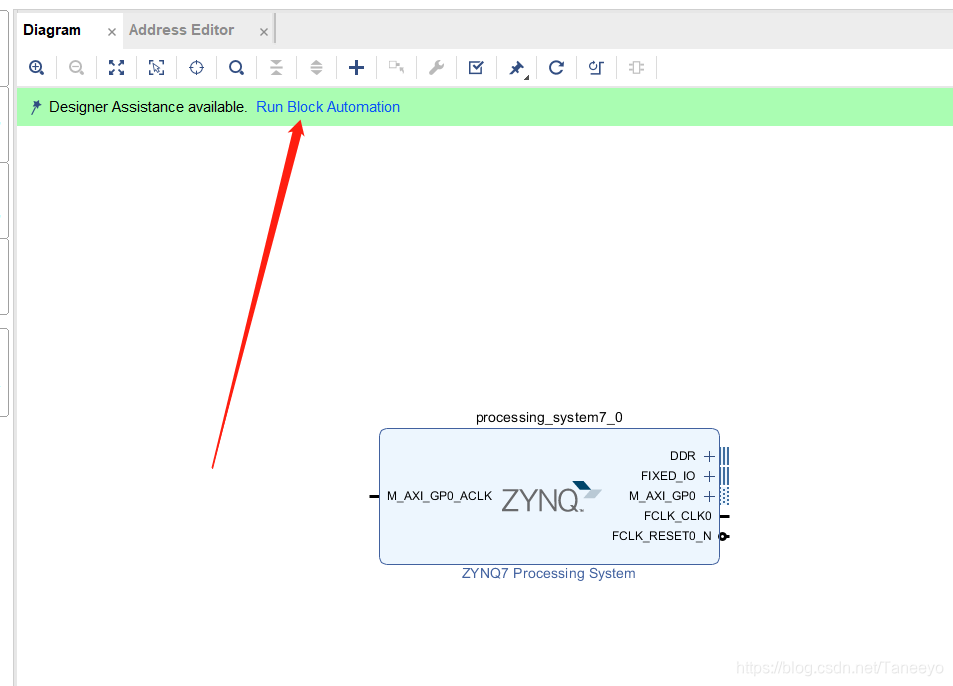Close the Address Editor tab
953x686 pixels.
(264, 32)
